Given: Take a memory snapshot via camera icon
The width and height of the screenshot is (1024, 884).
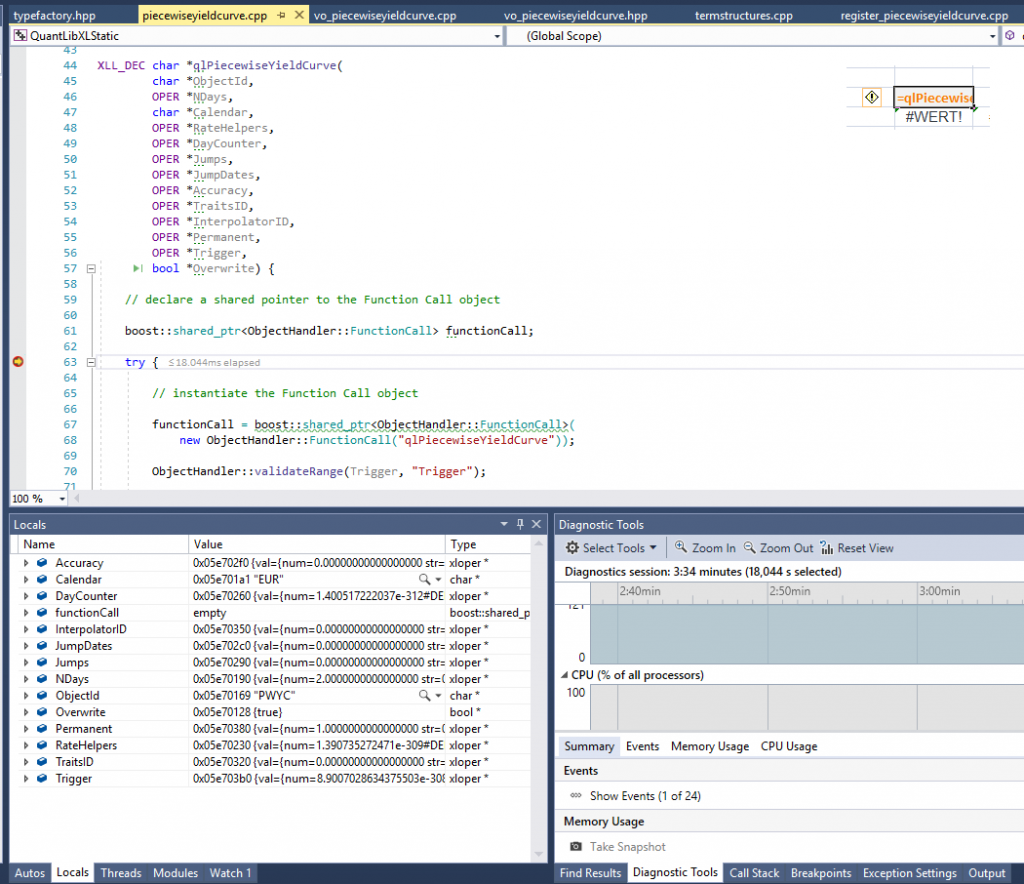Looking at the screenshot, I should [576, 846].
